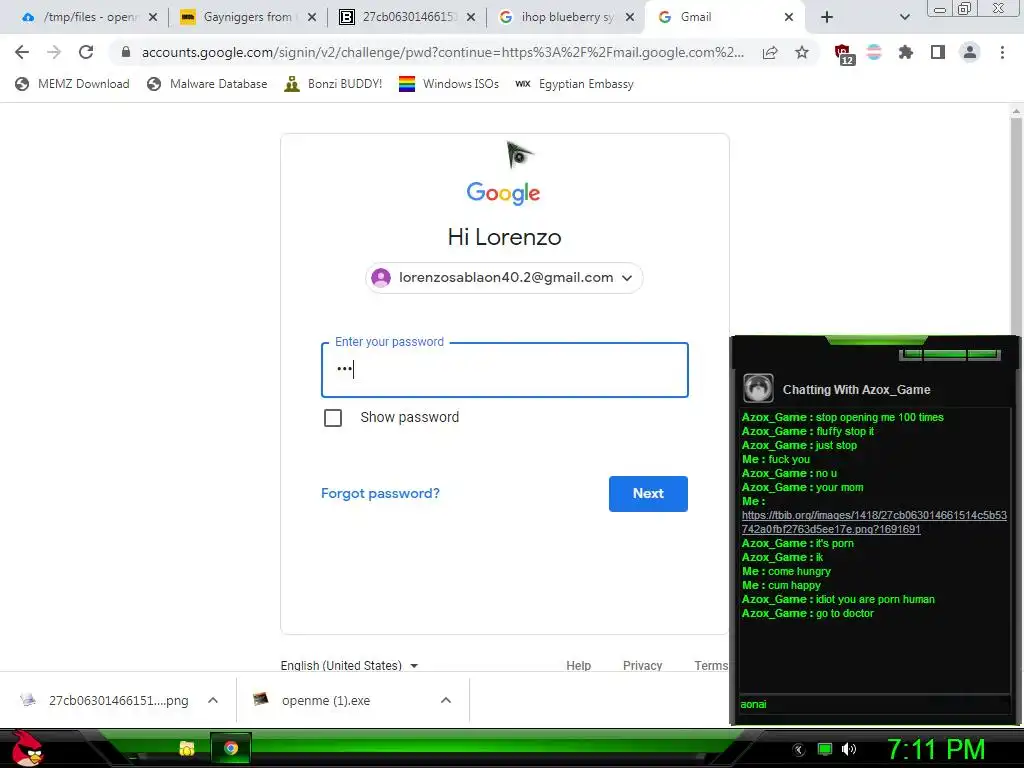This screenshot has height=768, width=1024.
Task: Open Malware Database bookmark
Action: [208, 84]
